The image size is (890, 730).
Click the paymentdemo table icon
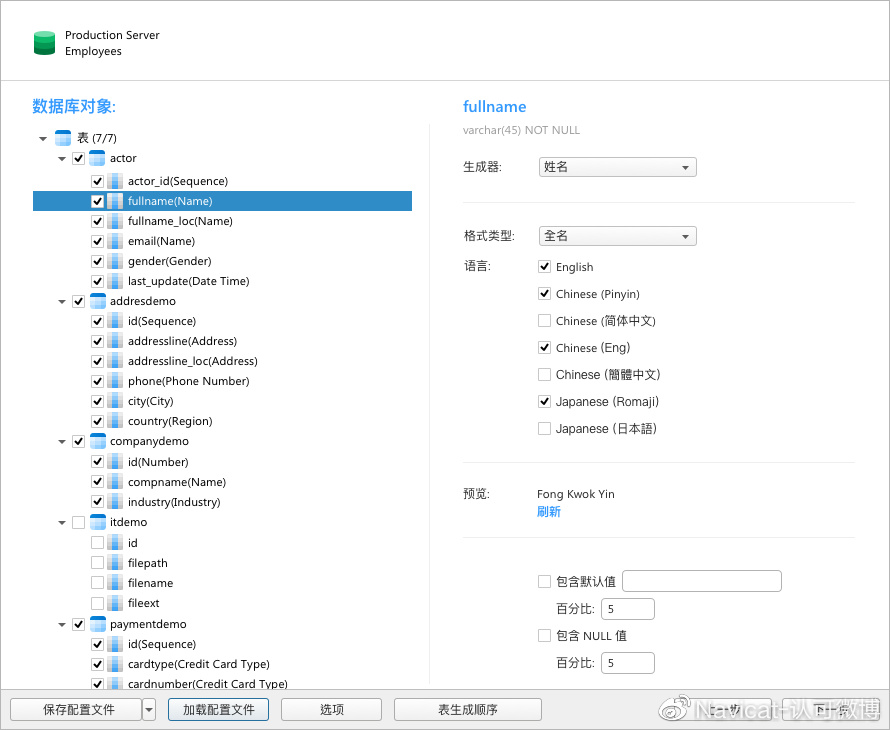click(x=98, y=624)
